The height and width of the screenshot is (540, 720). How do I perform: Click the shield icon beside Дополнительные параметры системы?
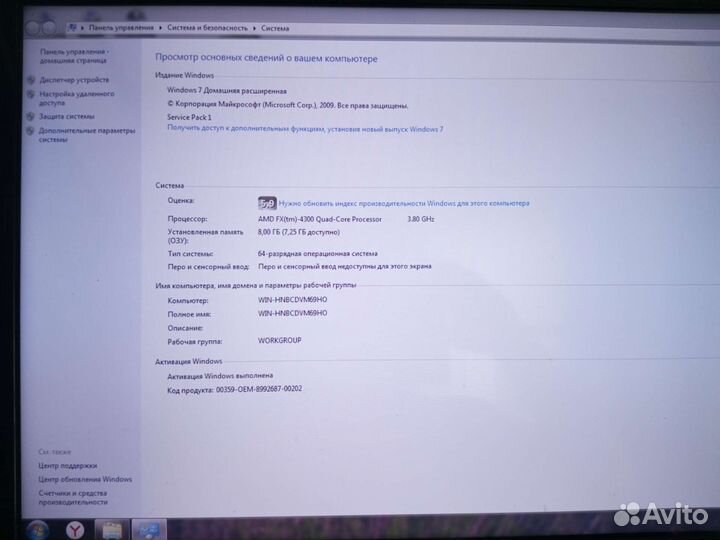[x=30, y=131]
